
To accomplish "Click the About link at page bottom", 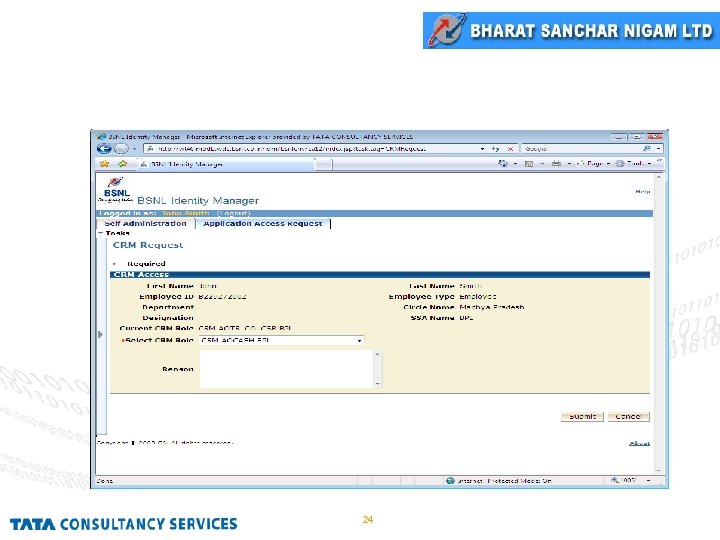I will tap(639, 443).
